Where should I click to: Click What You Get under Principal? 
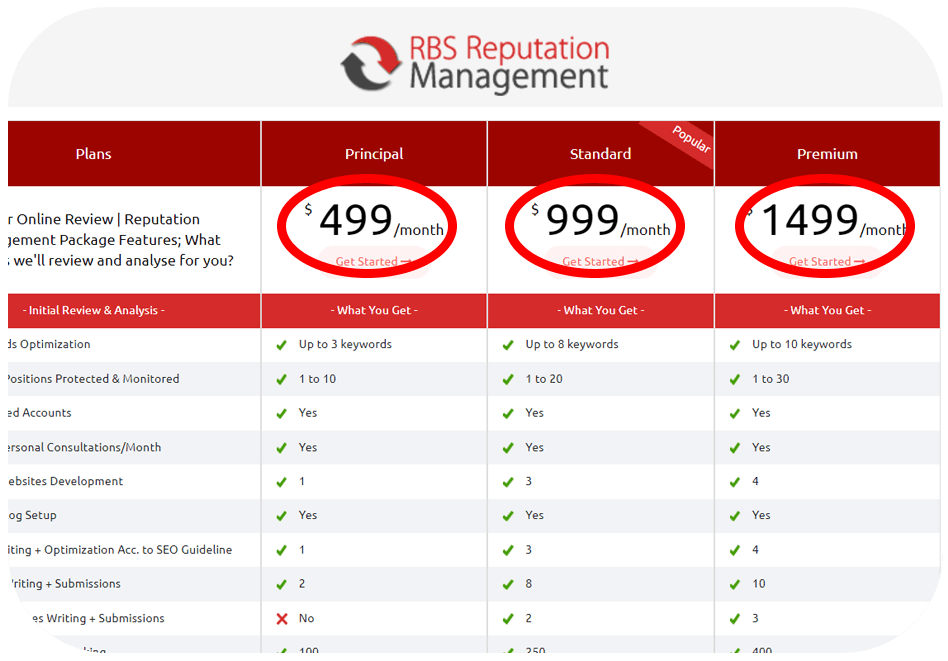tap(374, 310)
